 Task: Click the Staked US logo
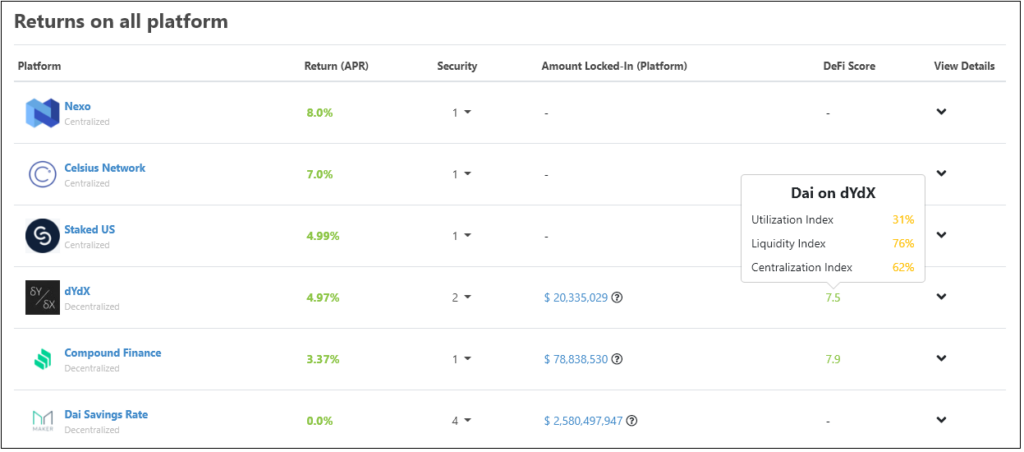[x=42, y=236]
